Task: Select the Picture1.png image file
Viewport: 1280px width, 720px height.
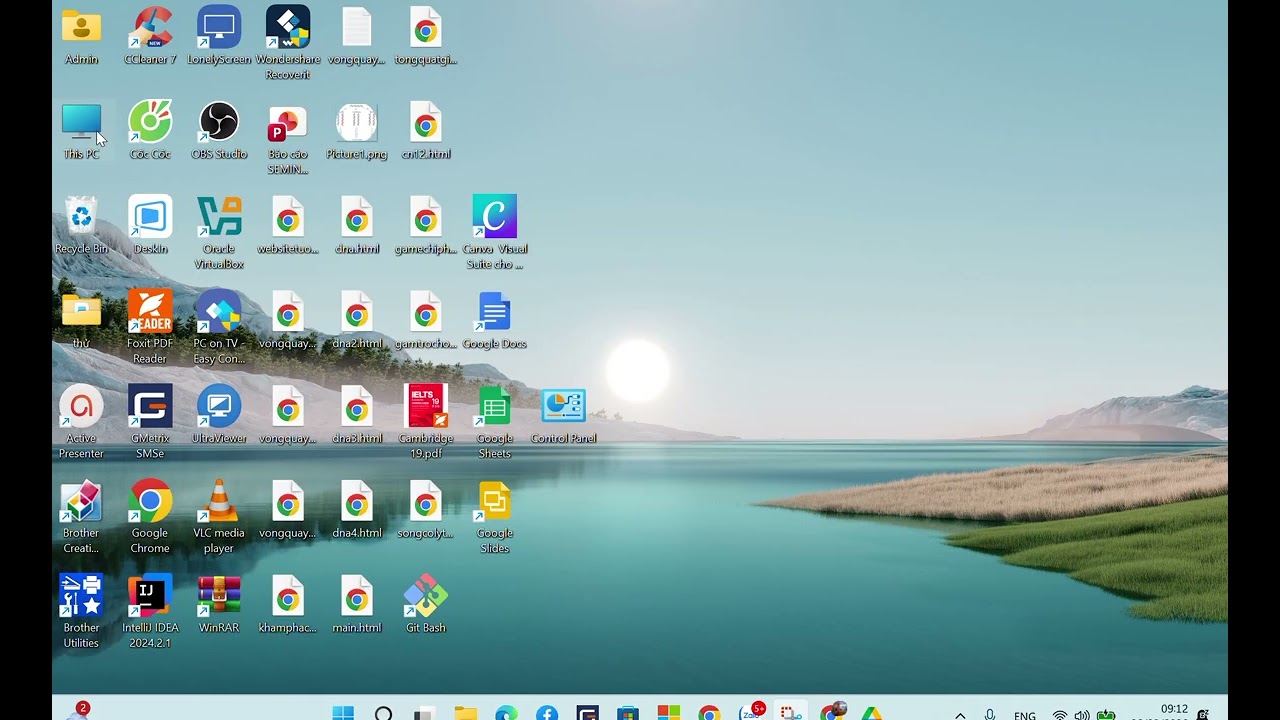Action: [x=357, y=131]
